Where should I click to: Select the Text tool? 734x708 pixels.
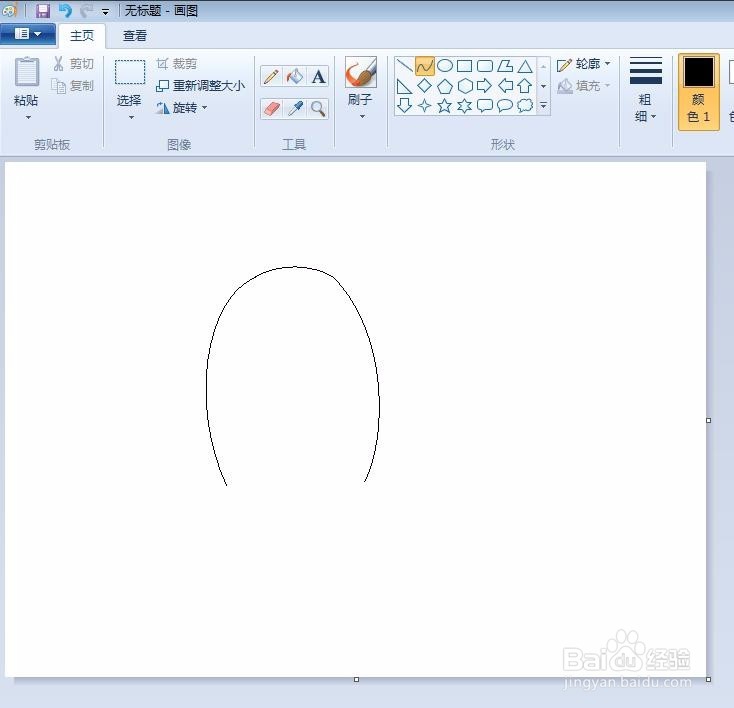[318, 76]
